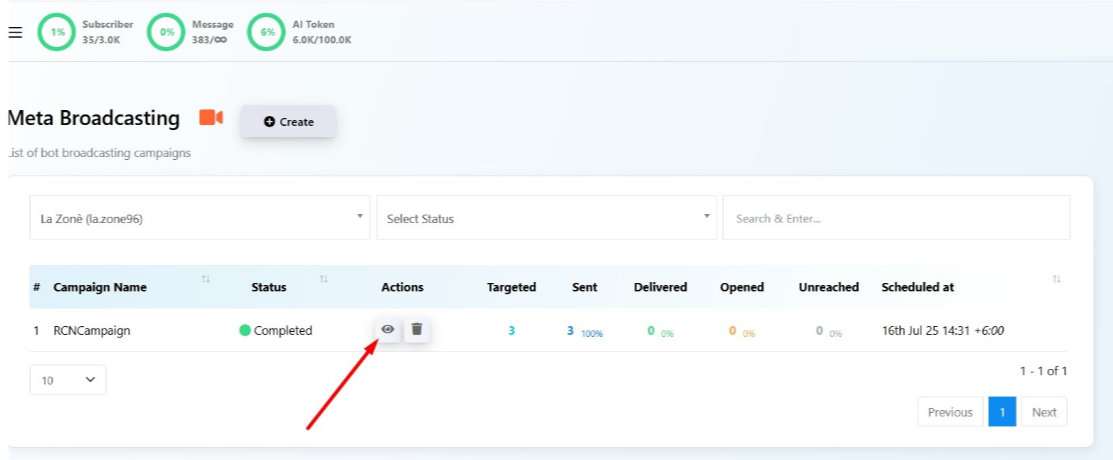Screen dimensions: 1113x460
Task: Go to the Next page
Action: [1043, 412]
